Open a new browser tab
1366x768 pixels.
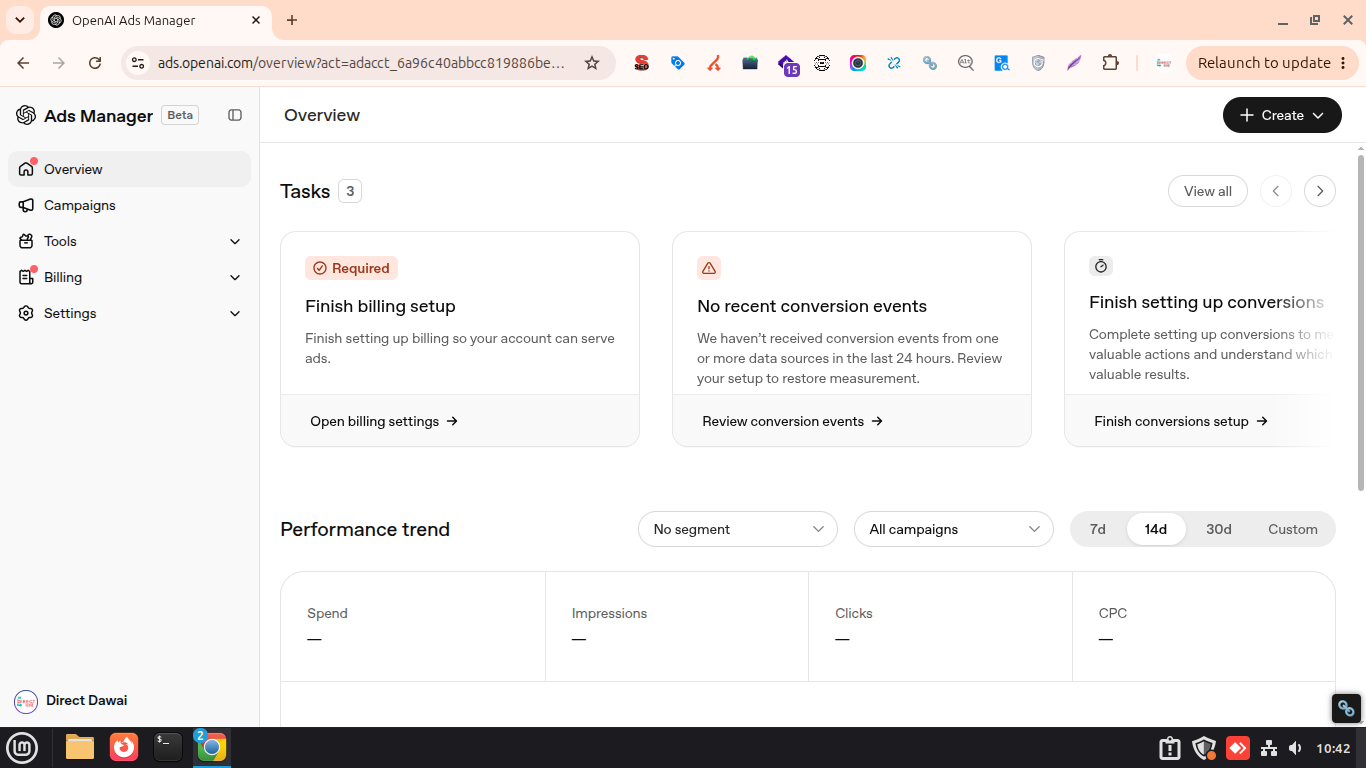[x=292, y=20]
